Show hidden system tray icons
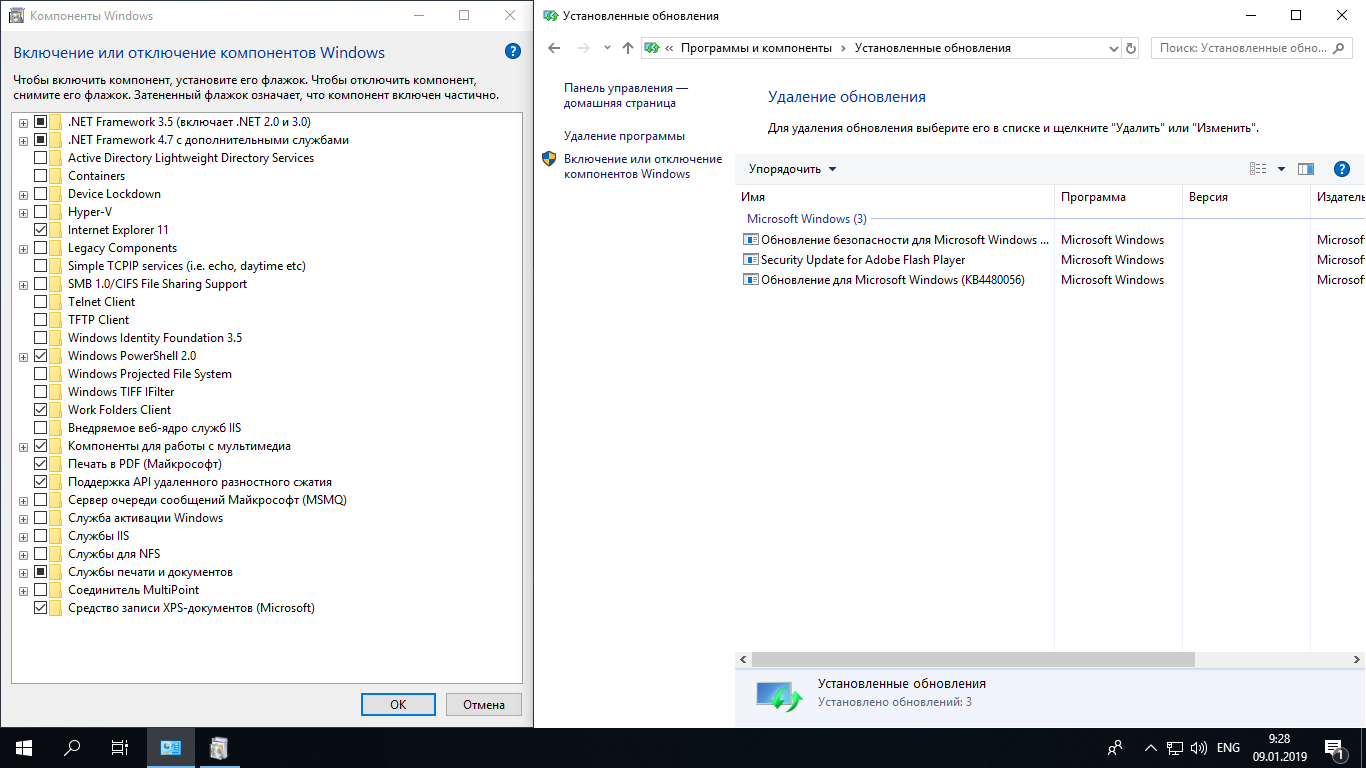The height and width of the screenshot is (768, 1366). [x=1151, y=748]
